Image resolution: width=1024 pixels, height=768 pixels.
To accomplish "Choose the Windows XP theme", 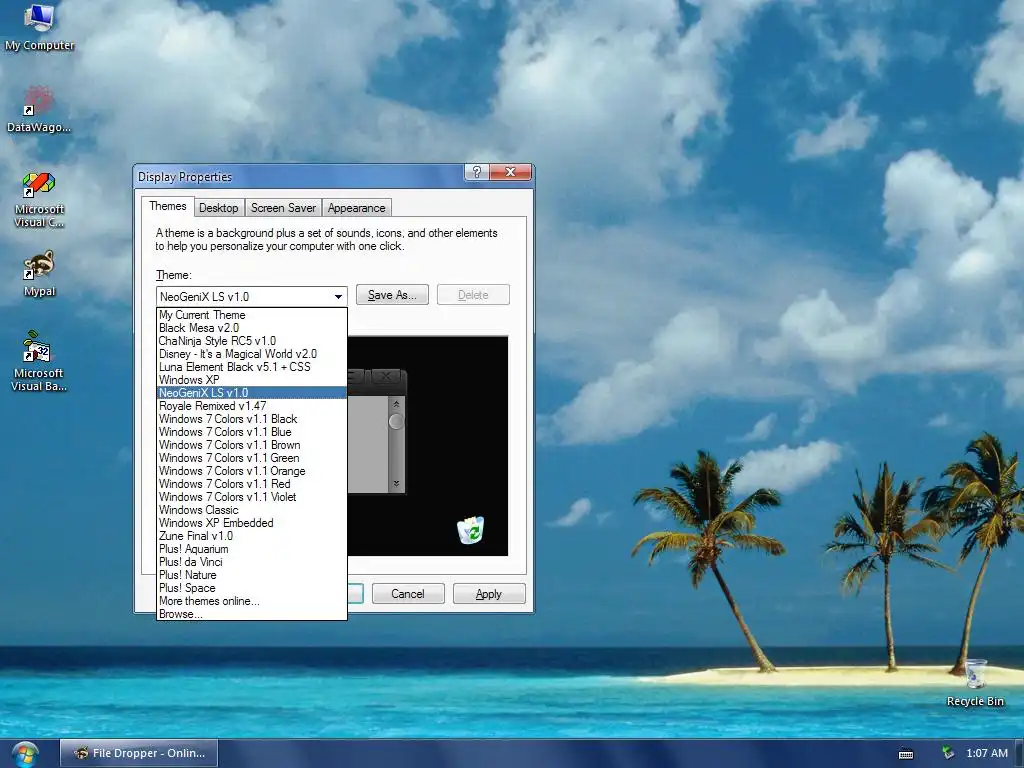I will 251,380.
